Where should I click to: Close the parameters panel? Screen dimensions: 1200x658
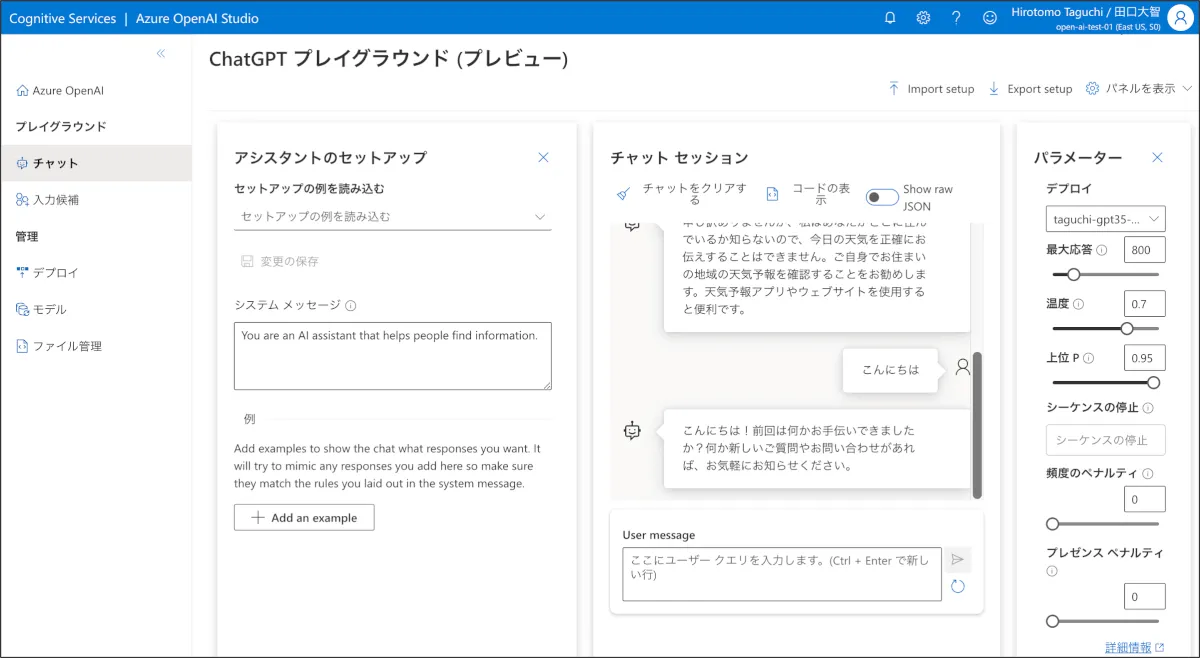(1157, 157)
